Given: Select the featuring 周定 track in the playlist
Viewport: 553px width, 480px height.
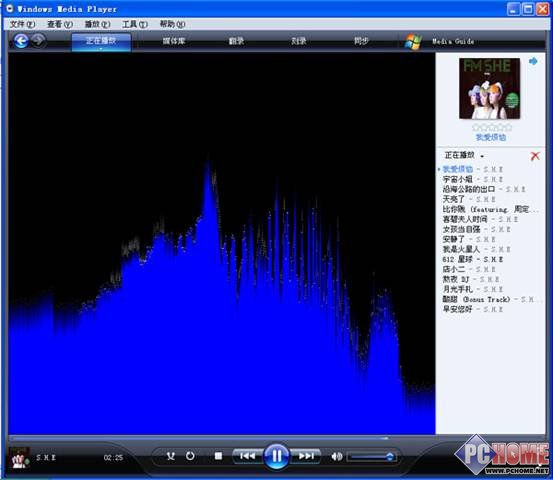Looking at the screenshot, I should [490, 209].
